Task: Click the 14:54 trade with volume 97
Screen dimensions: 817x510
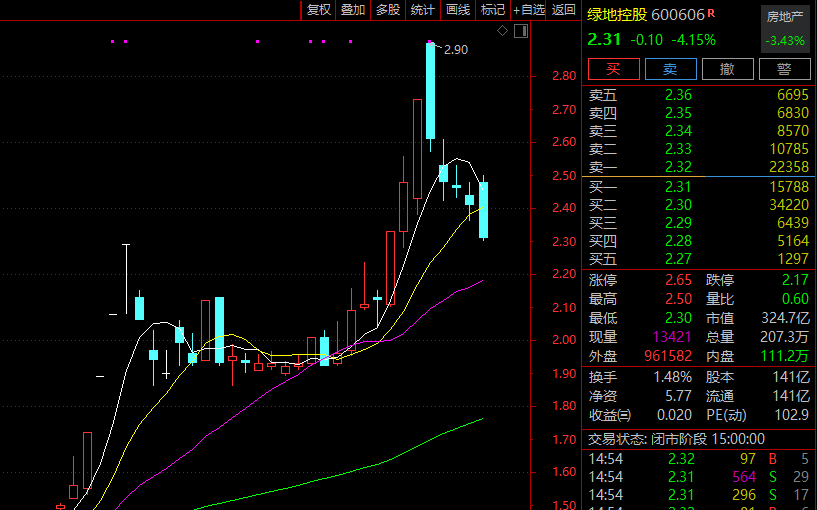Action: (698, 459)
